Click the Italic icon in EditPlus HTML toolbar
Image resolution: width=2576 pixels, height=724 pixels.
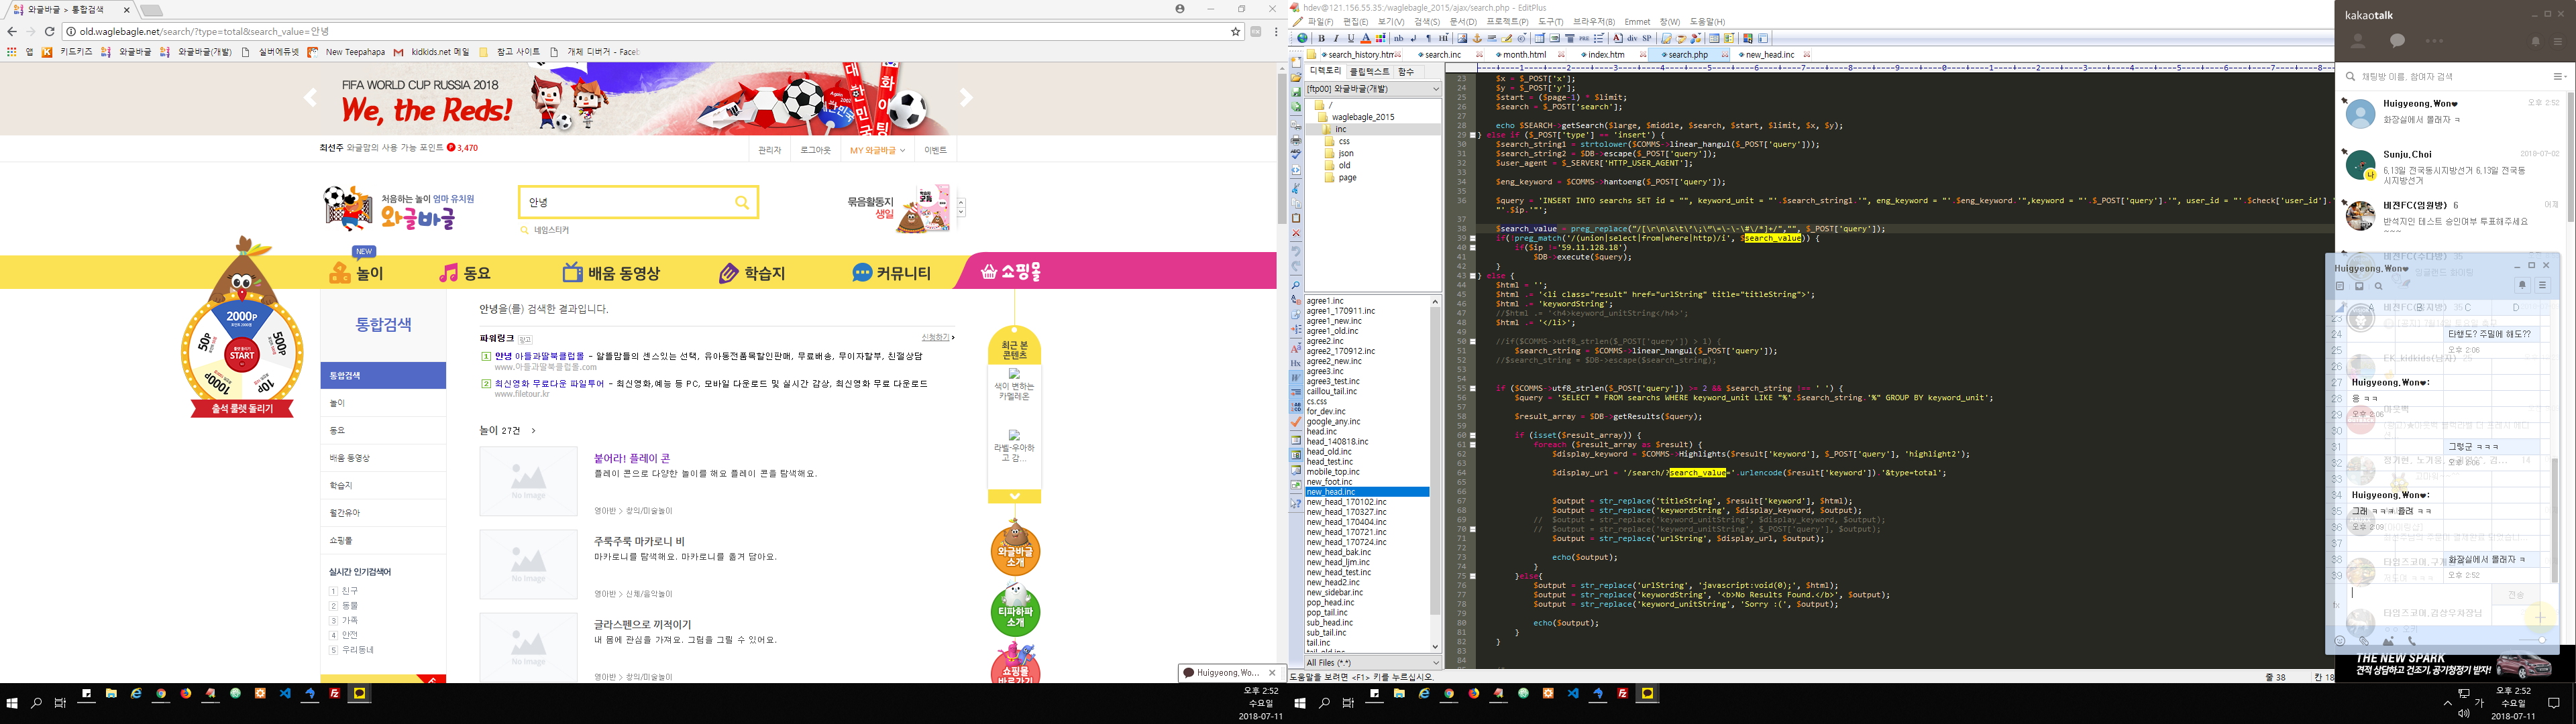(x=1336, y=38)
